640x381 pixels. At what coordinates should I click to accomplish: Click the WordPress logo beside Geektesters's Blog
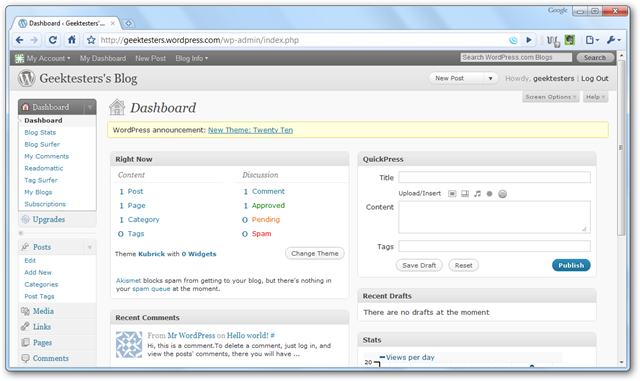[x=27, y=78]
